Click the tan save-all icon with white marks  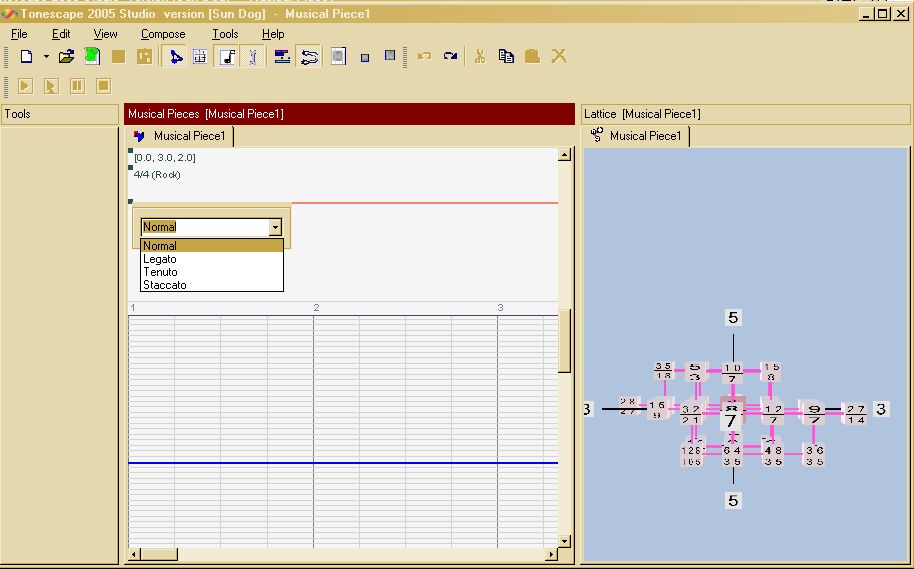[x=144, y=57]
